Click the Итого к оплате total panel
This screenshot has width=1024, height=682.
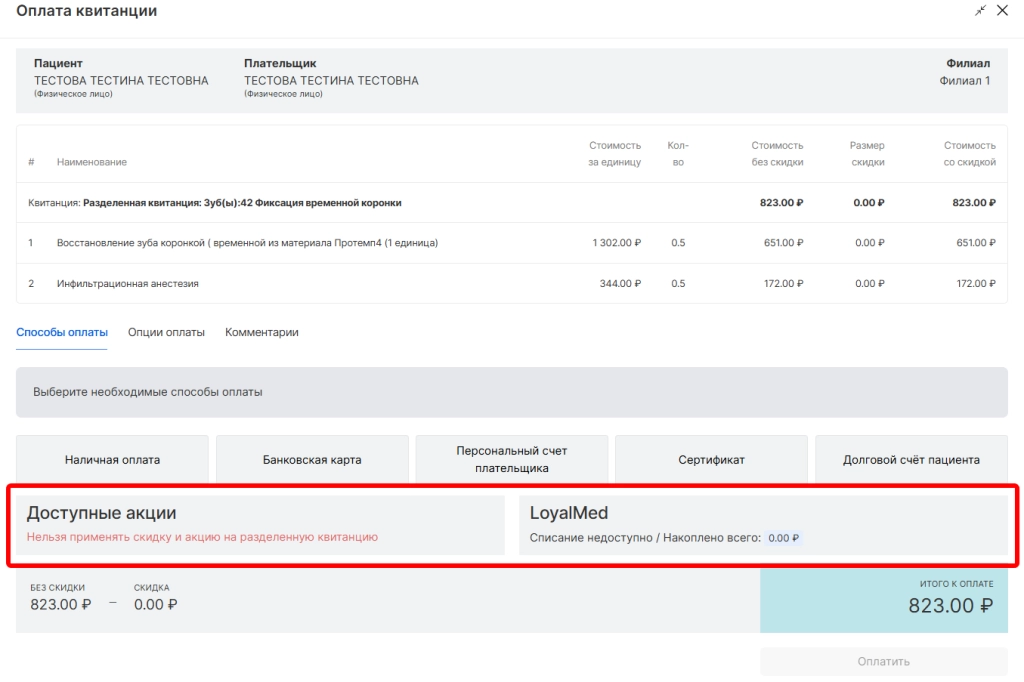coord(883,600)
